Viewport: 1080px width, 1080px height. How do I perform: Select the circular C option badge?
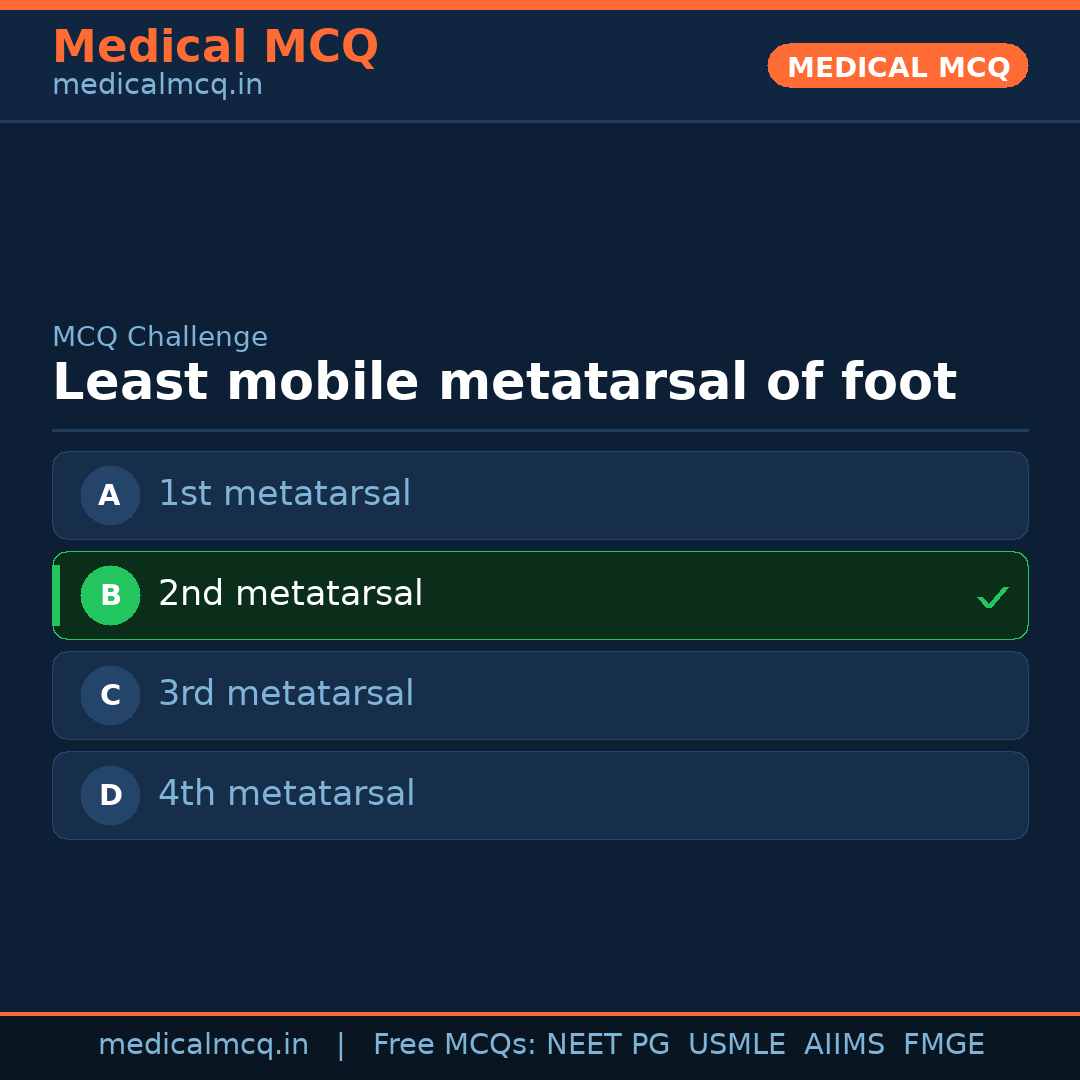coord(110,695)
